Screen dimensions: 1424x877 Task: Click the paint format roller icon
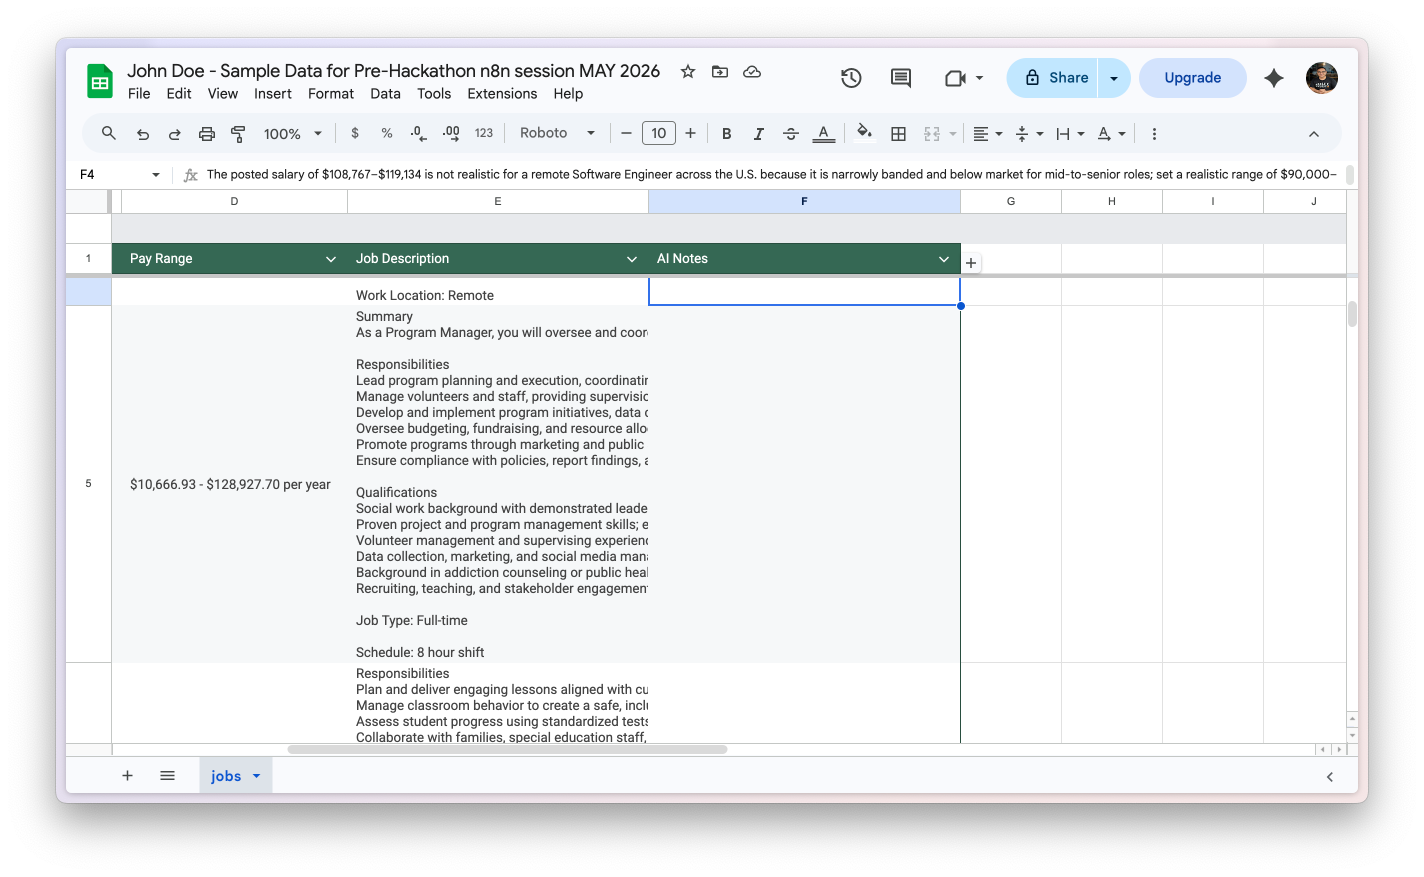(239, 134)
